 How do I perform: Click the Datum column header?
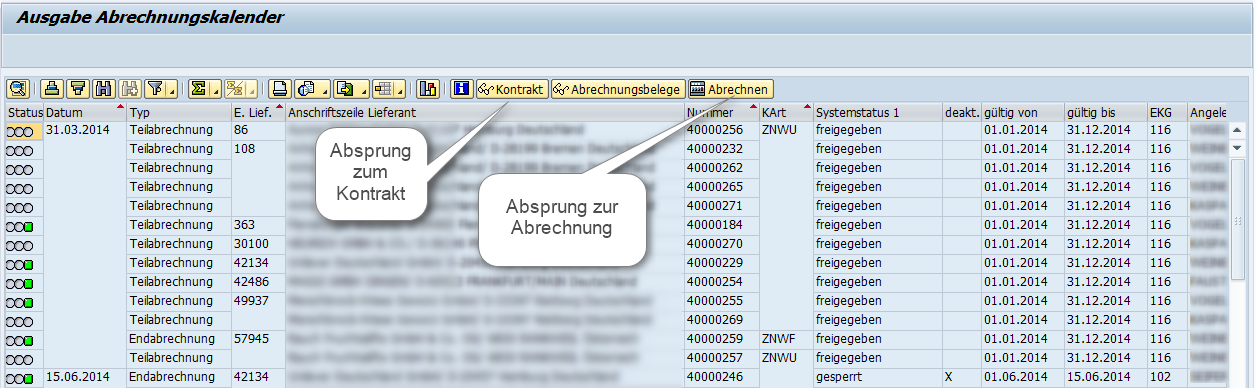click(x=84, y=112)
